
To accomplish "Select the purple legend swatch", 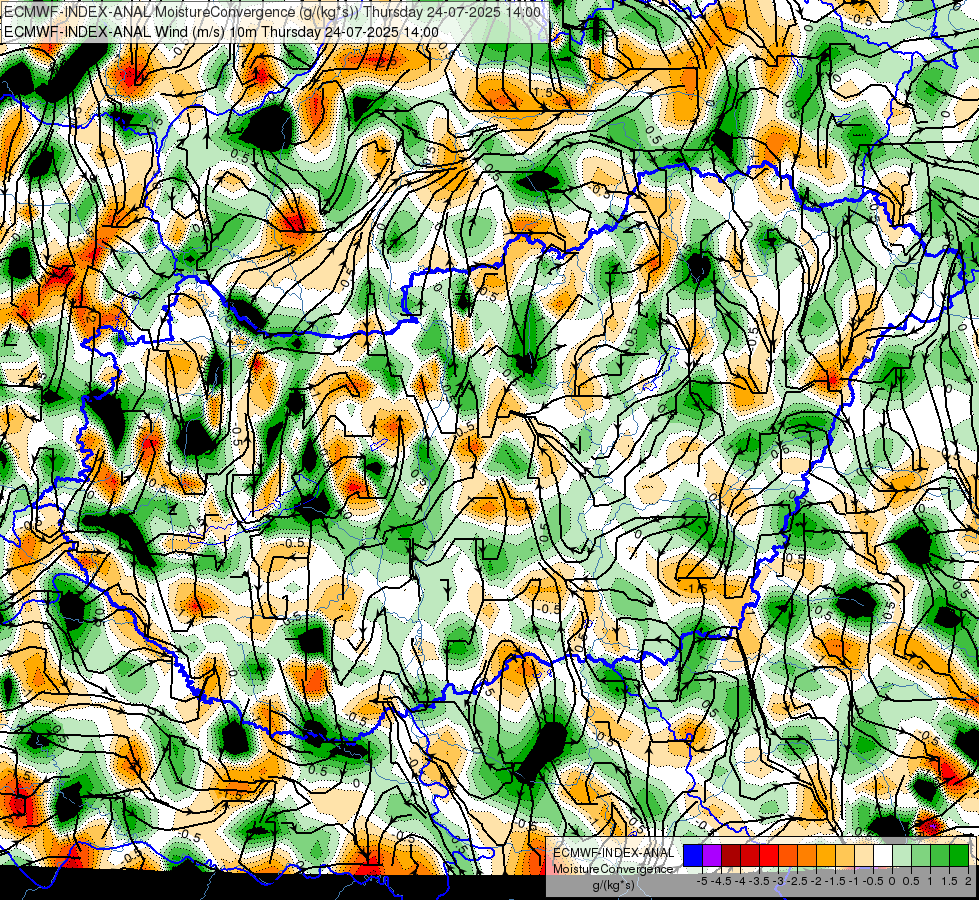I will (x=712, y=855).
